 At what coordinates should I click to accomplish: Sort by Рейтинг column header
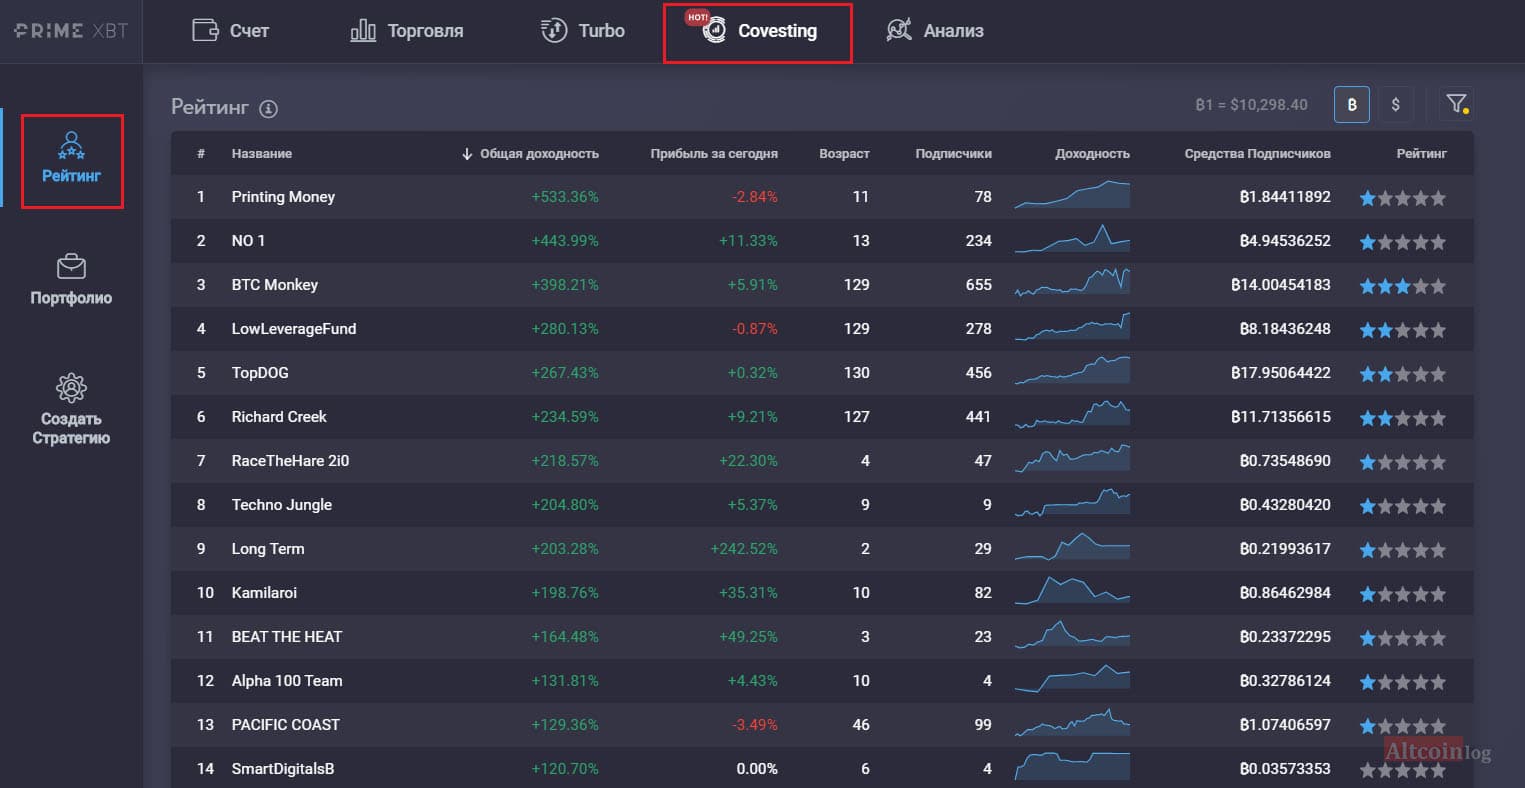pyautogui.click(x=1421, y=153)
